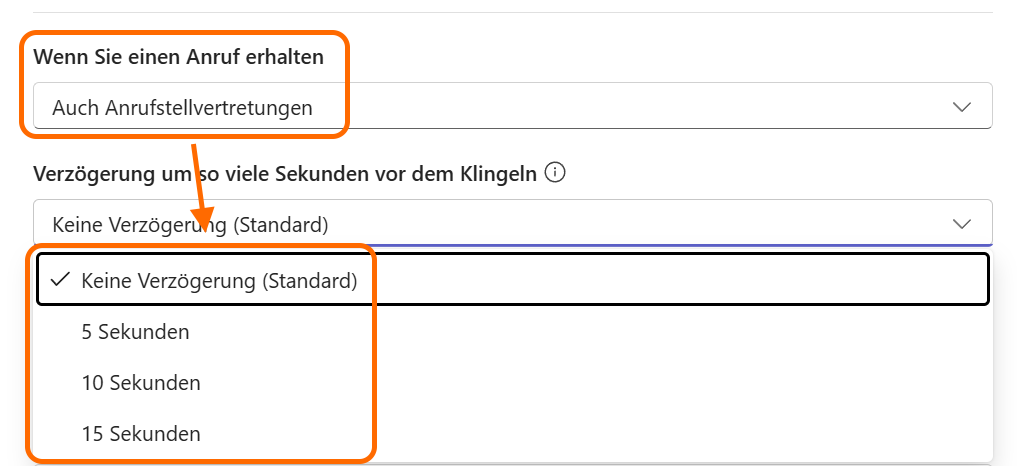Click the chevron of the delay dropdown

click(x=962, y=224)
